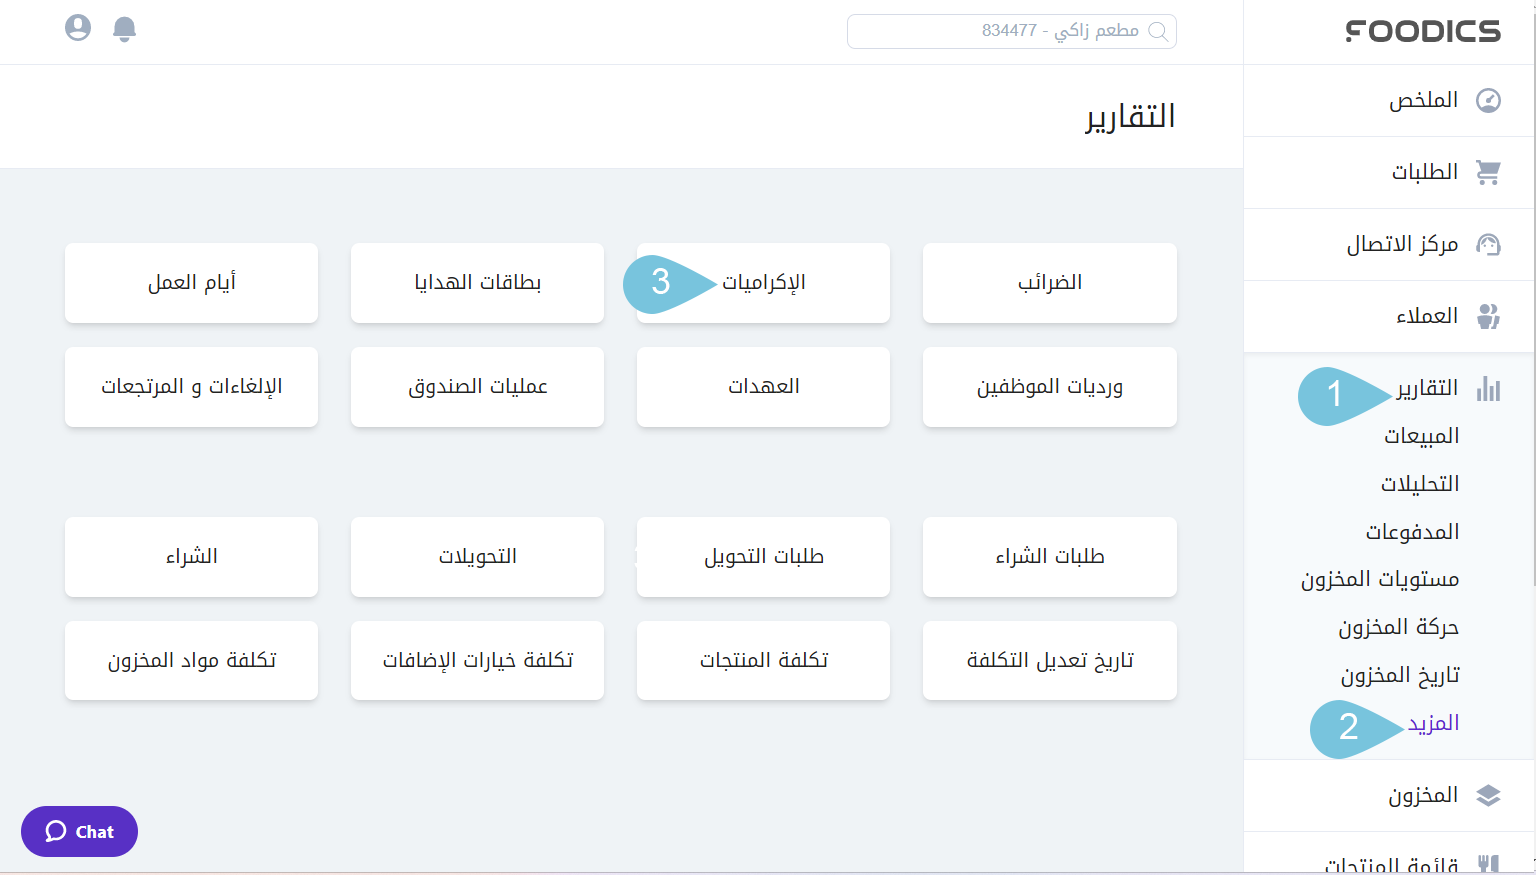The image size is (1536, 875).
Task: Open the العهدات report card
Action: (764, 387)
